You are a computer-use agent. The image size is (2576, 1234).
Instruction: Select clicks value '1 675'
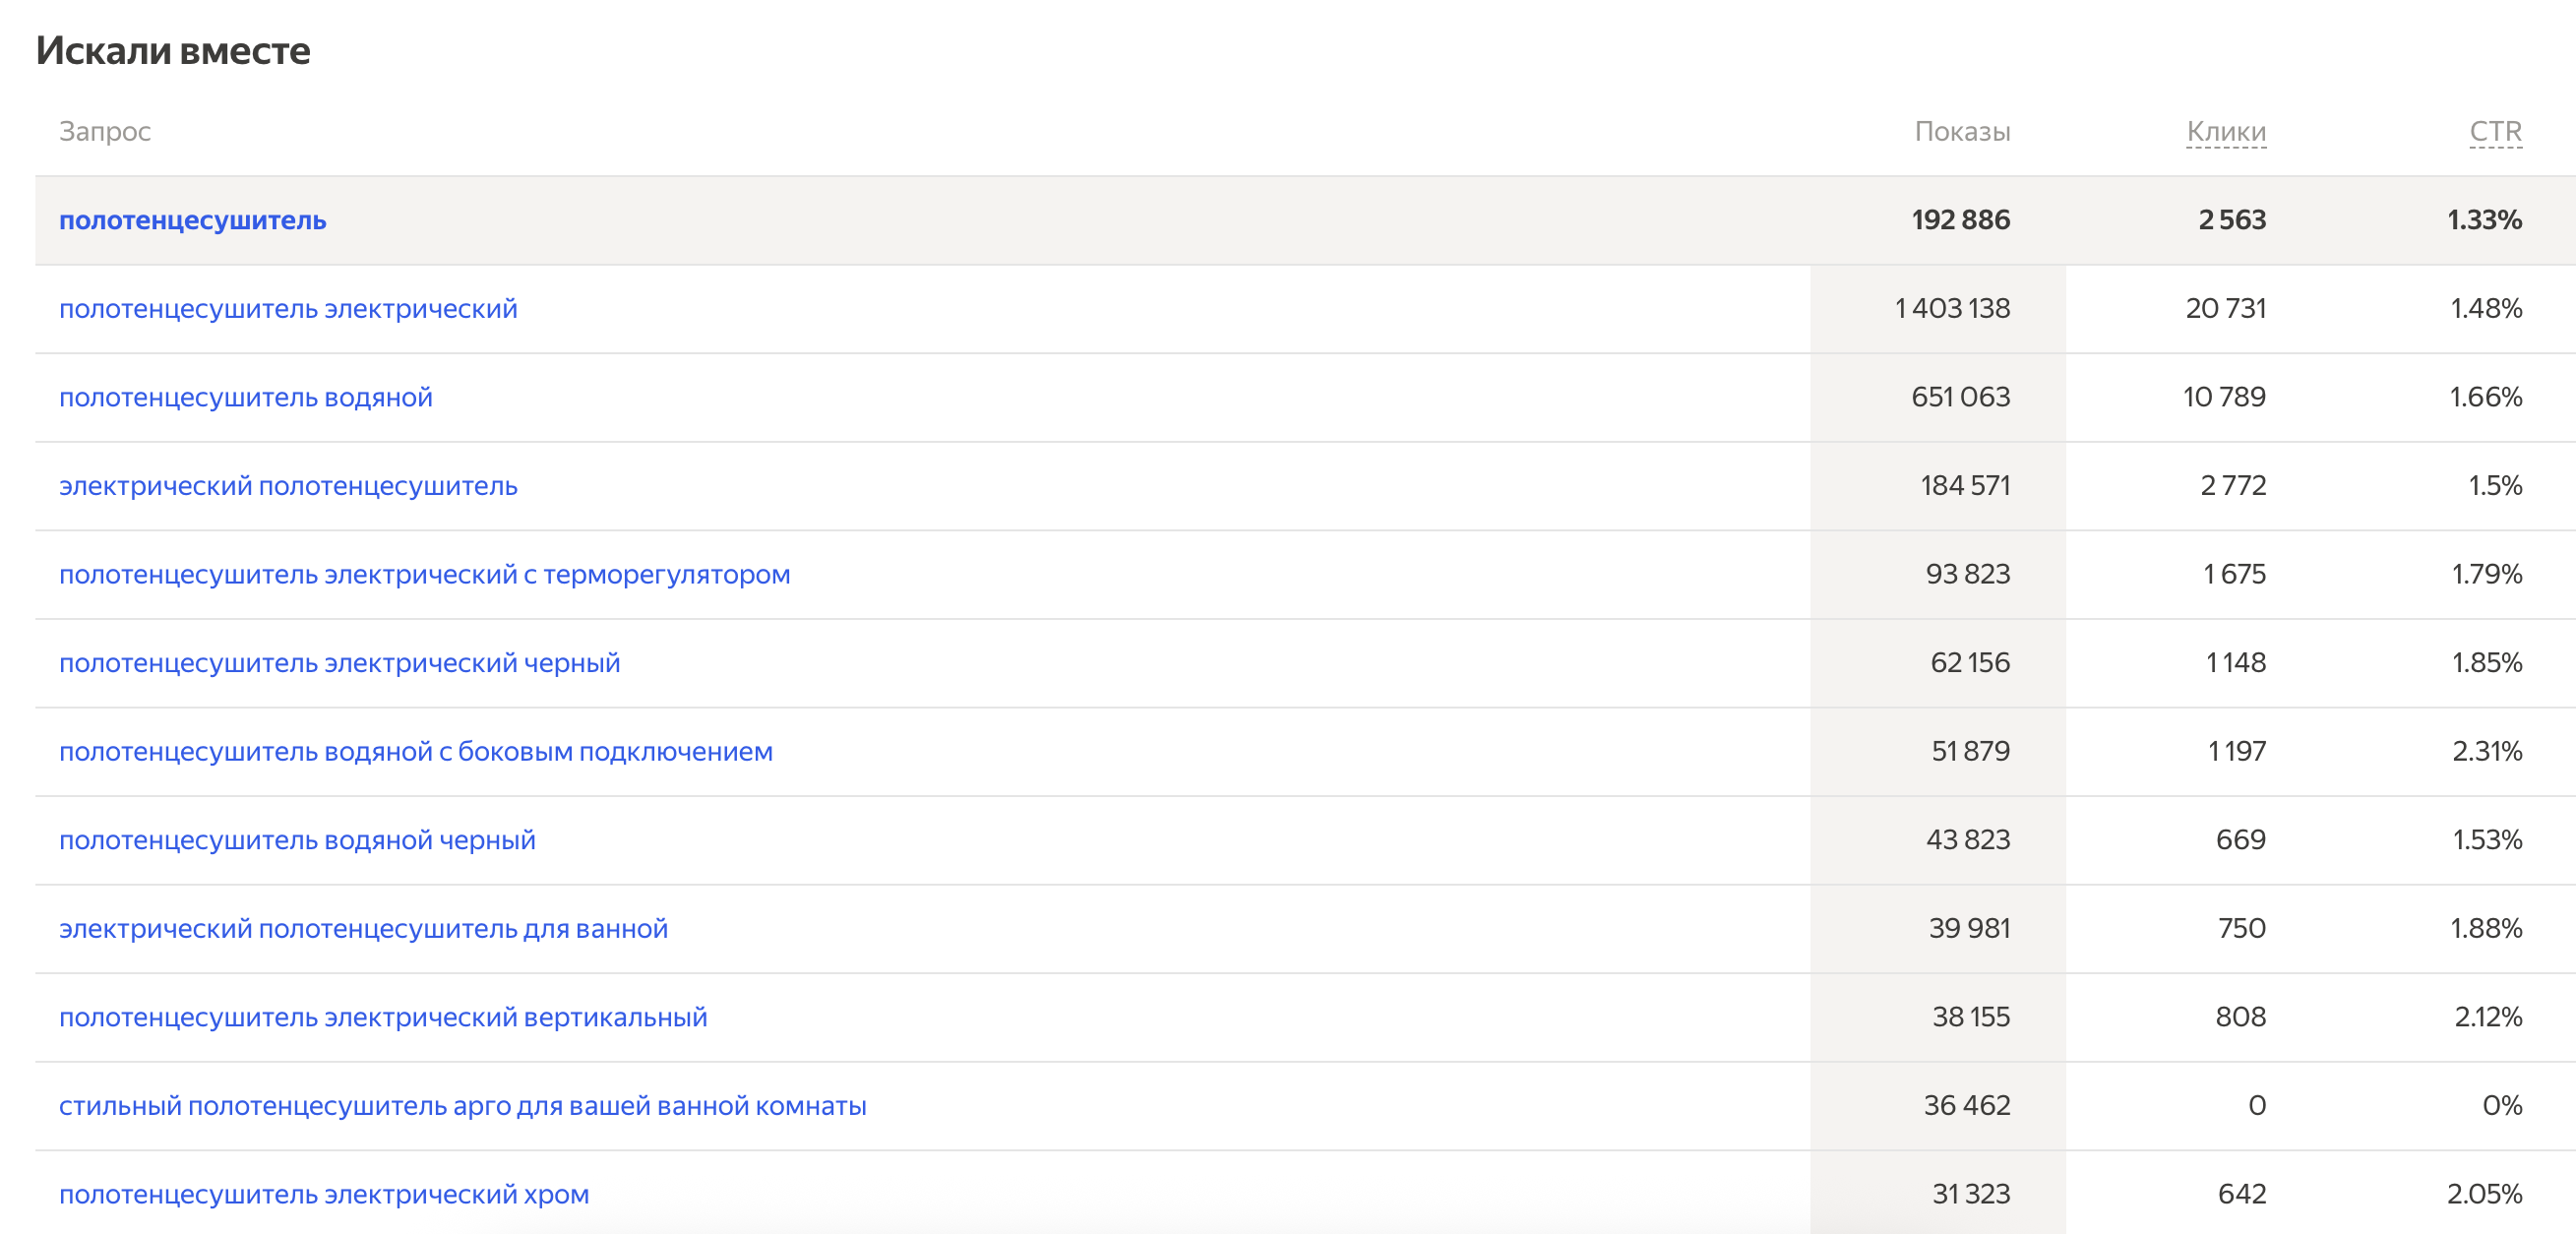[2235, 575]
